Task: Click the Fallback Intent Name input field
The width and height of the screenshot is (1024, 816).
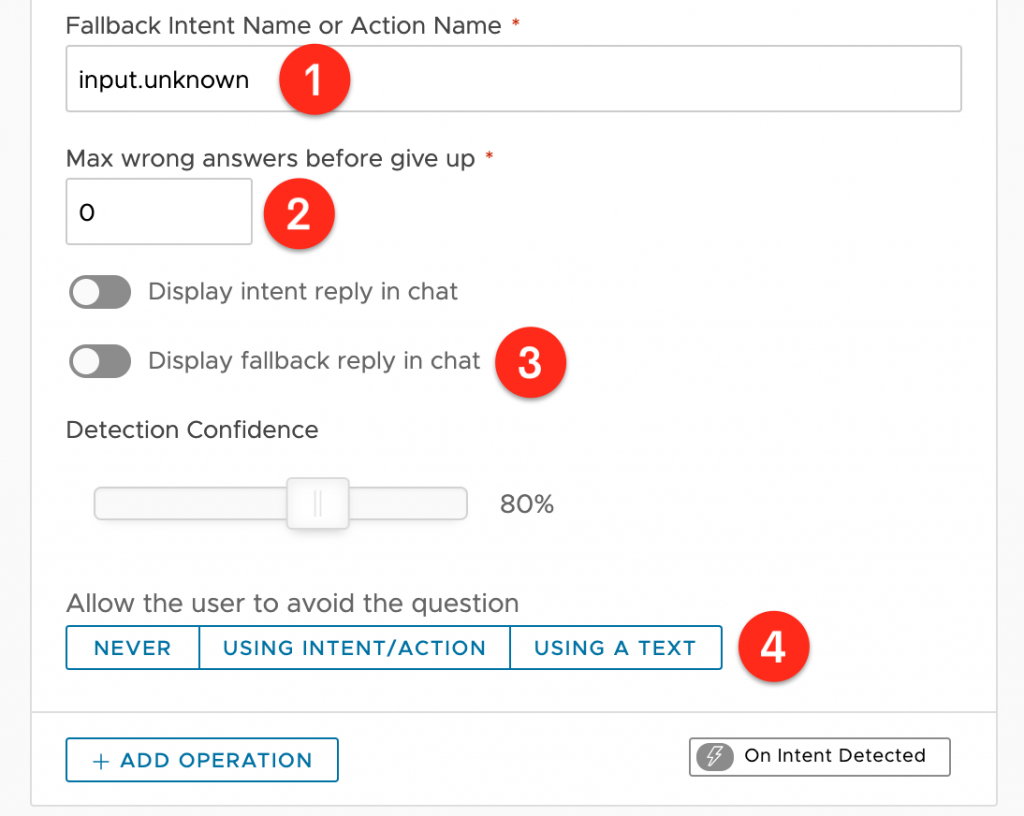Action: (513, 79)
